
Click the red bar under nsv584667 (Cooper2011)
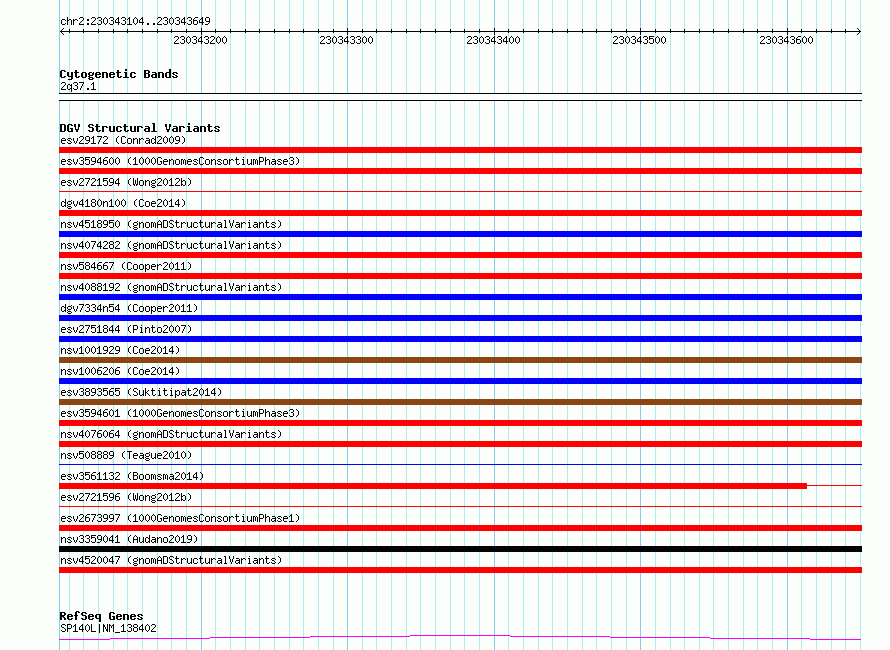(x=460, y=276)
